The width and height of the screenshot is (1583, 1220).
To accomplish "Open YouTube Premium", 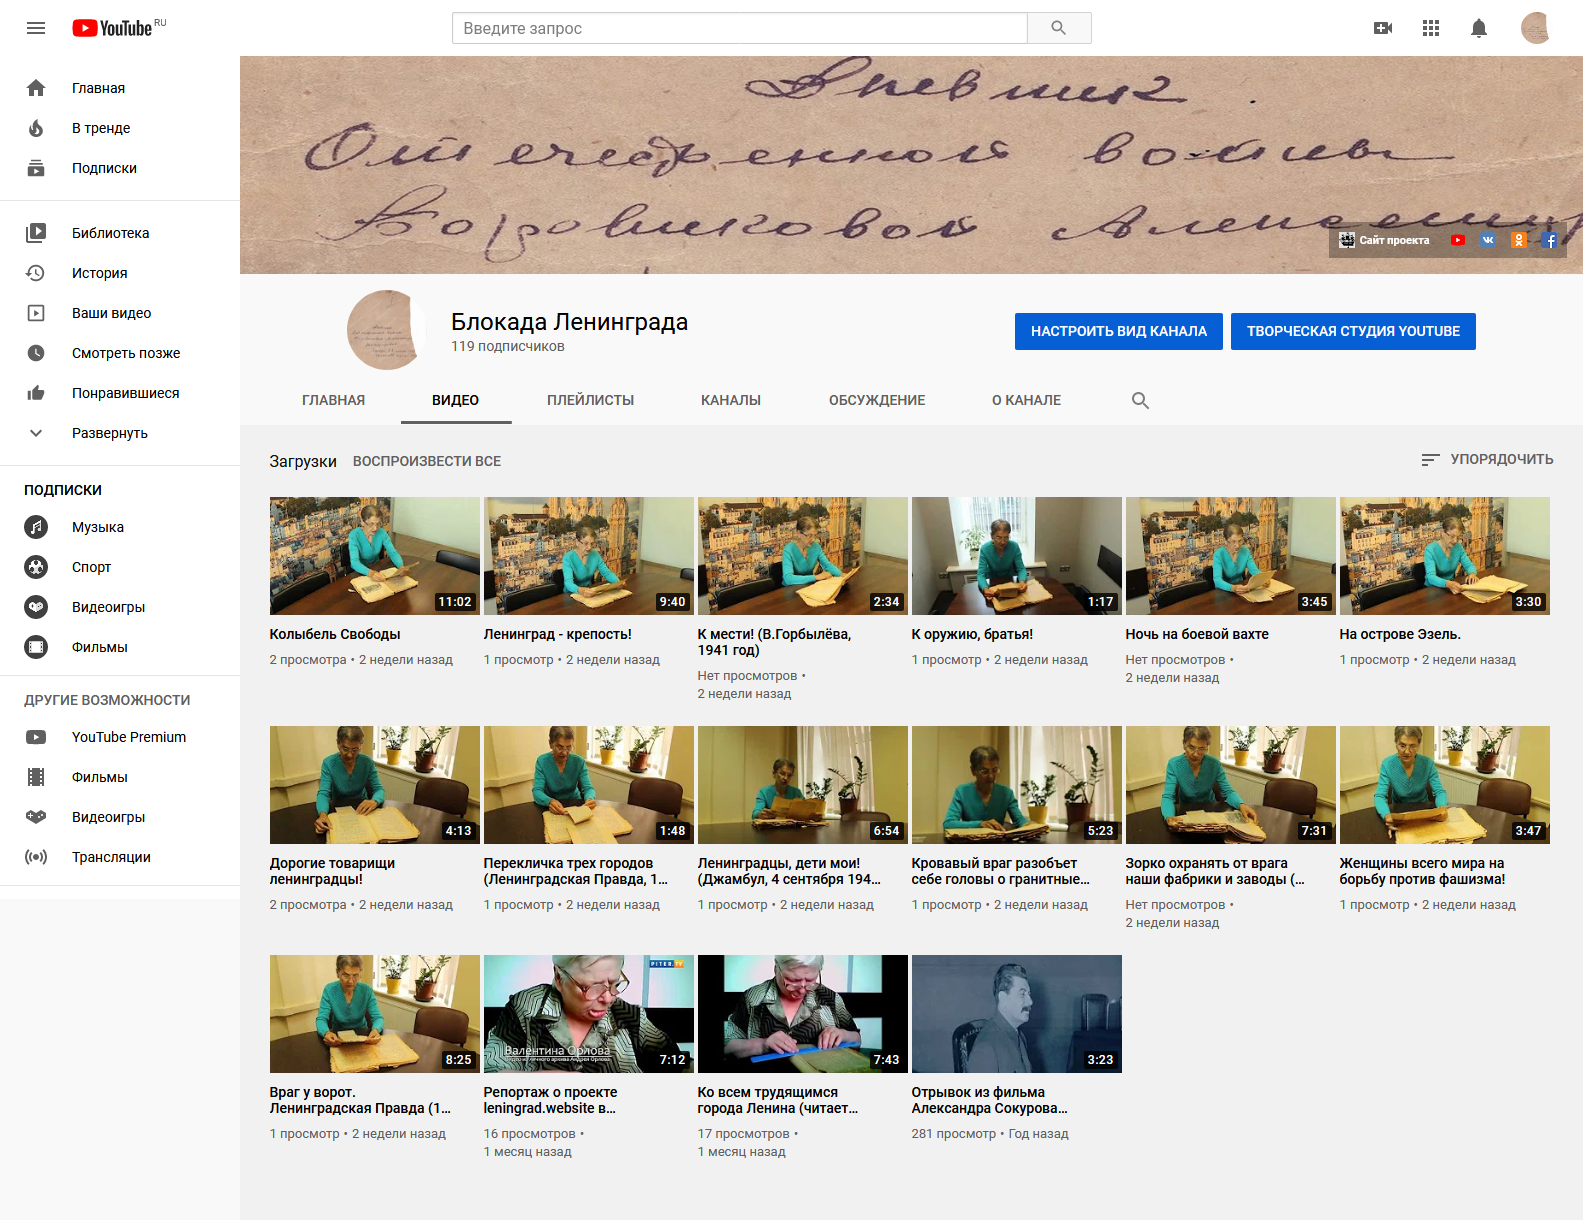I will [120, 737].
